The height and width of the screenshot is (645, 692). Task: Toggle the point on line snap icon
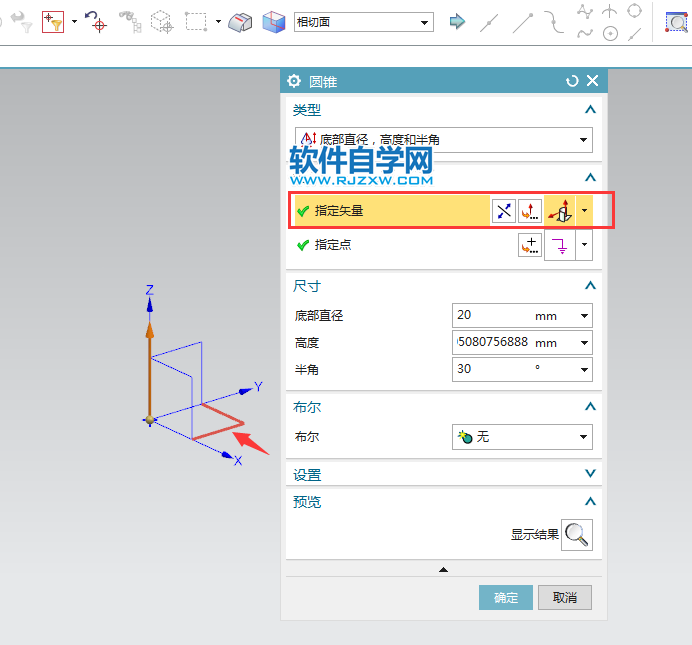(x=635, y=34)
